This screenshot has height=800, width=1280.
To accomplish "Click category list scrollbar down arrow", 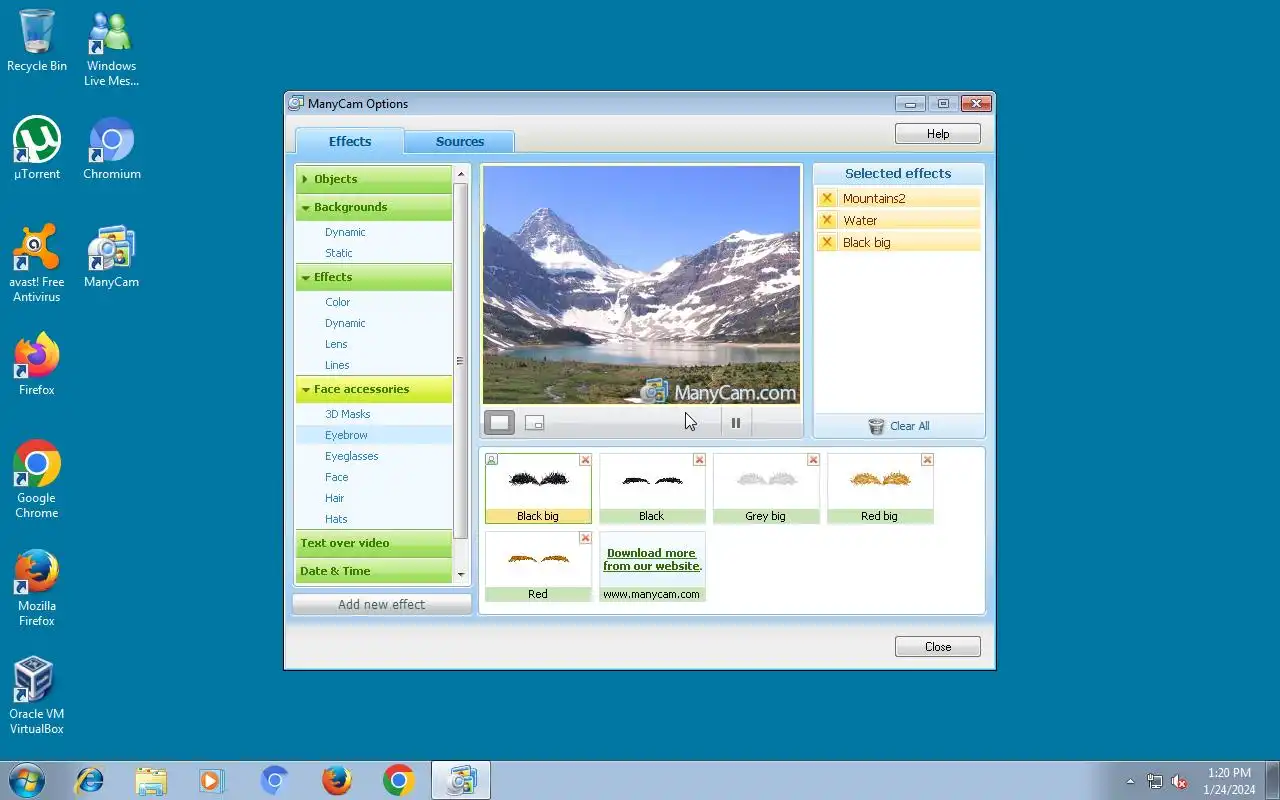I will click(461, 575).
